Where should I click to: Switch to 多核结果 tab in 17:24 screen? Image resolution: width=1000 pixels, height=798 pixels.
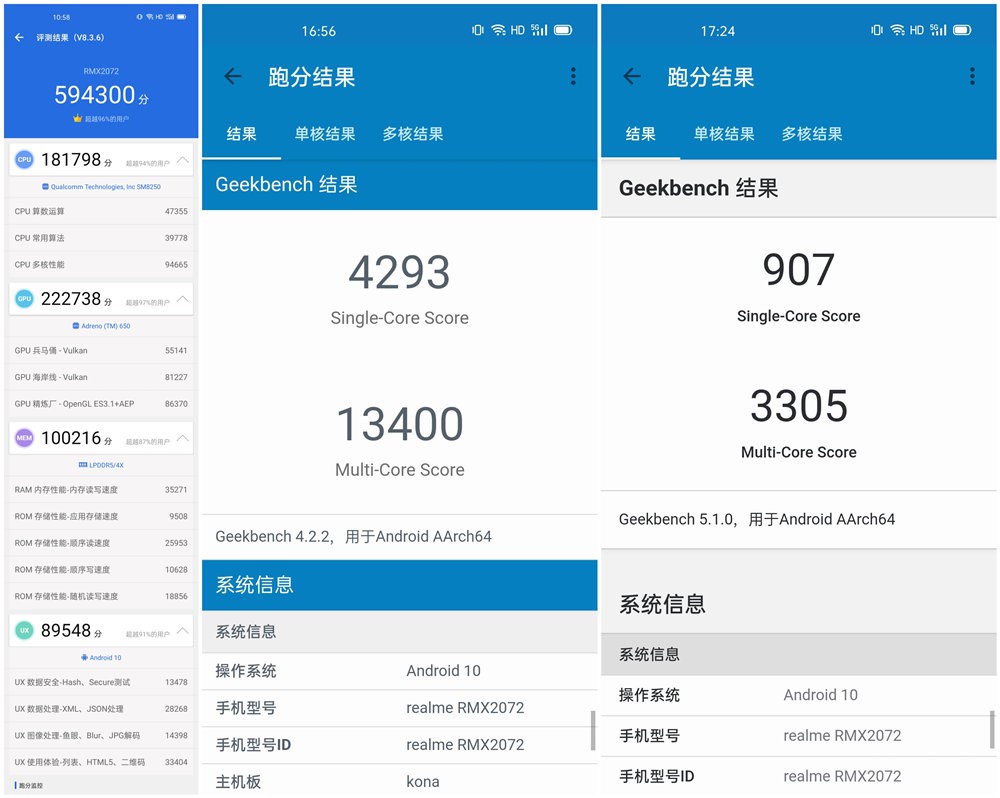(812, 134)
